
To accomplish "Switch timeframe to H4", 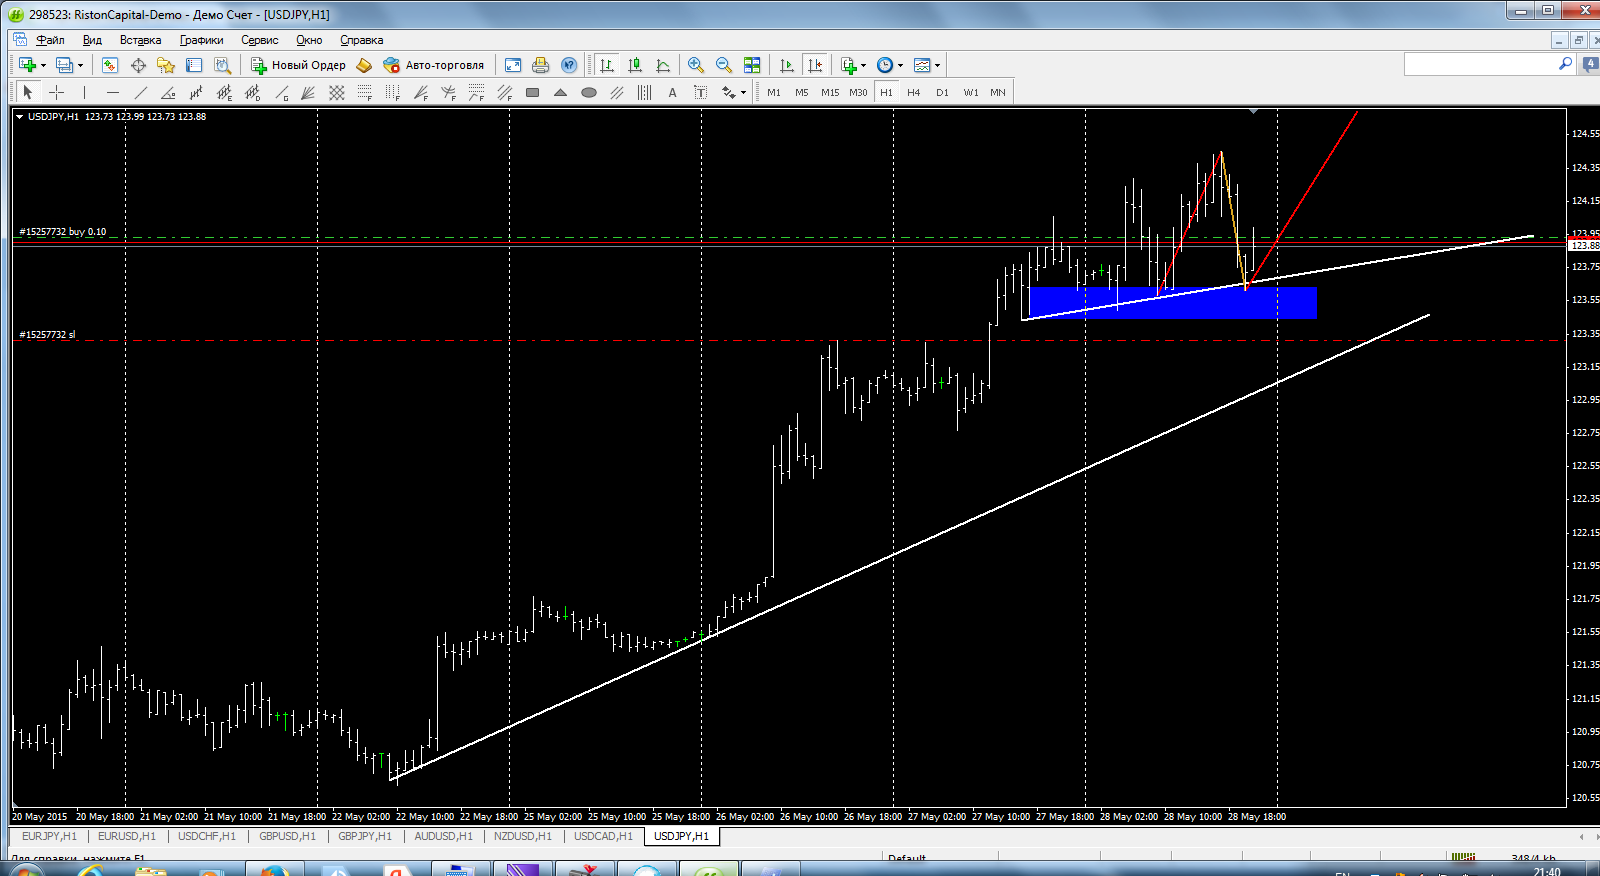I will [x=914, y=92].
